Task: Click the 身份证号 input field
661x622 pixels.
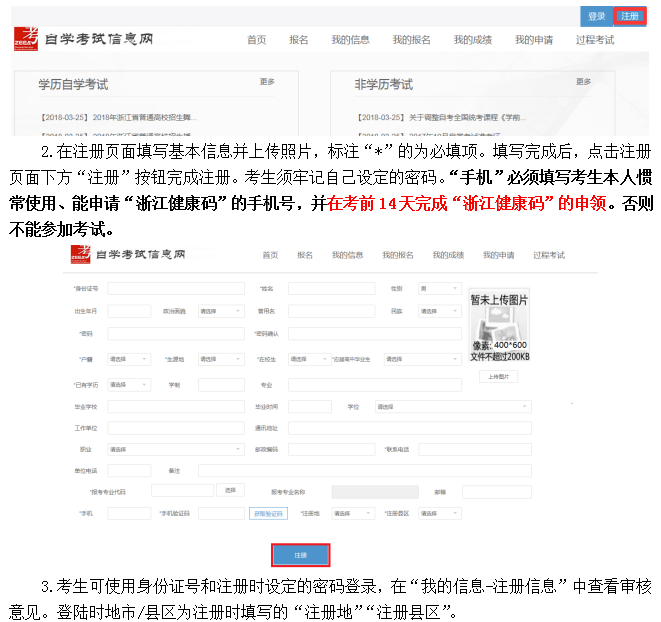Action: [x=176, y=288]
